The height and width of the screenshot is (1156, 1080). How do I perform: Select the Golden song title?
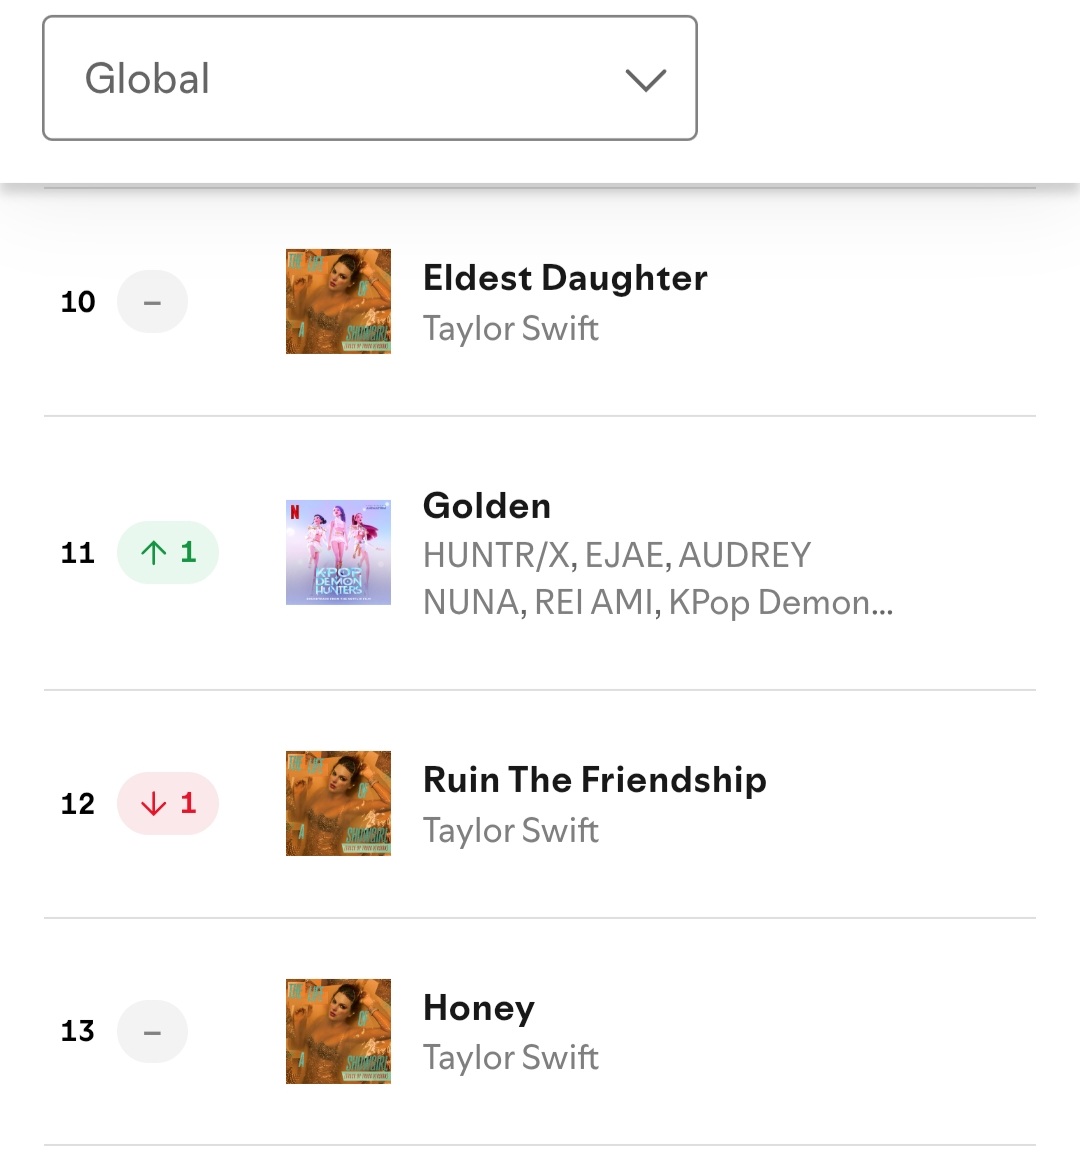487,506
